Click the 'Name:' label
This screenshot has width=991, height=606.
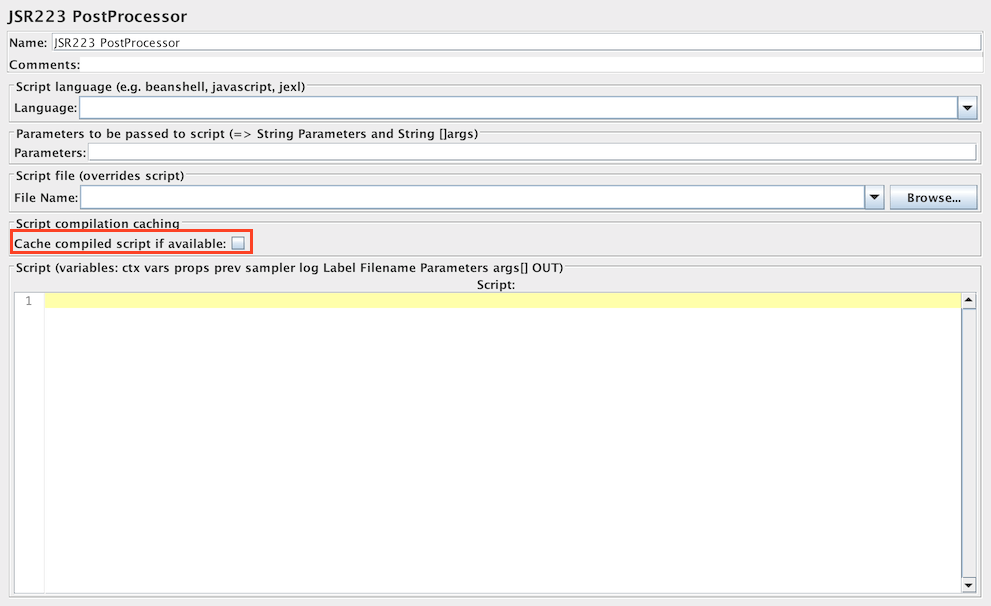tap(28, 43)
